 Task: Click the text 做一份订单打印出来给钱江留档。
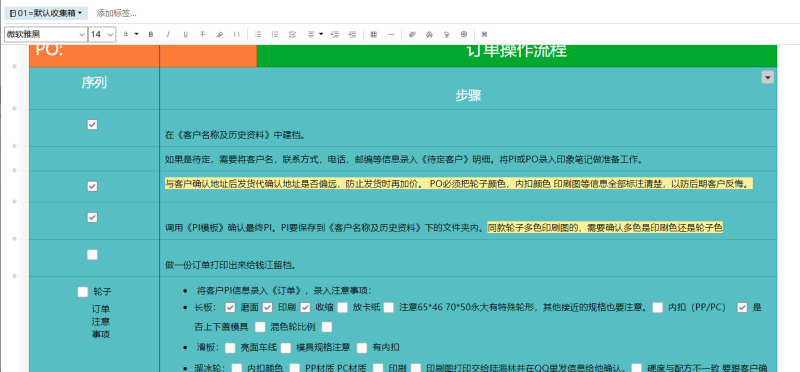point(231,265)
